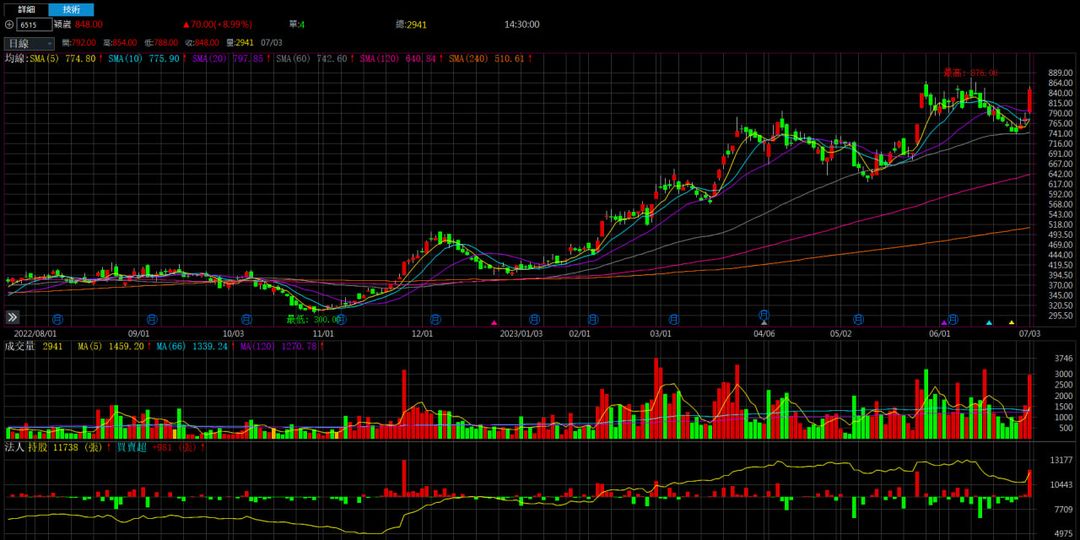Click the magenta triangle marker before 2023/01/03
The image size is (1080, 540).
pos(493,322)
